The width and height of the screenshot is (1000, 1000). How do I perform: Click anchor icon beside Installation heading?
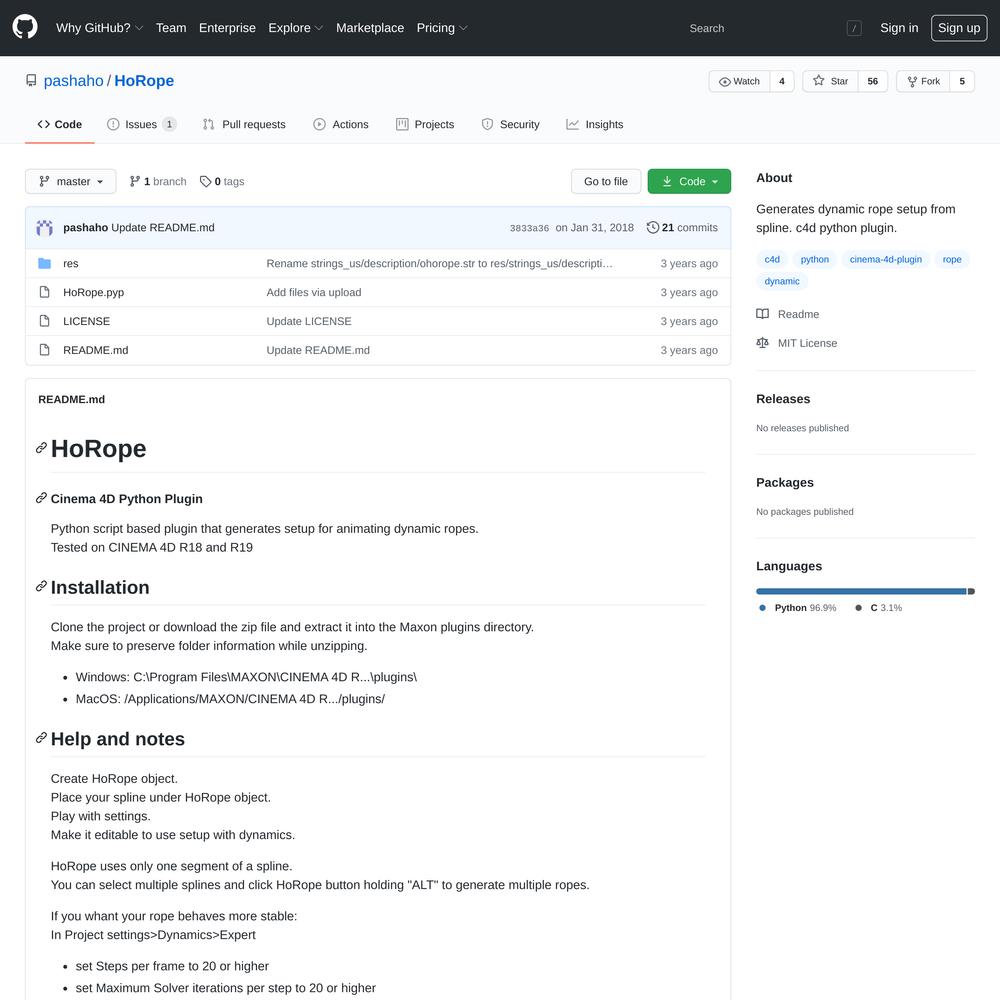[41, 586]
